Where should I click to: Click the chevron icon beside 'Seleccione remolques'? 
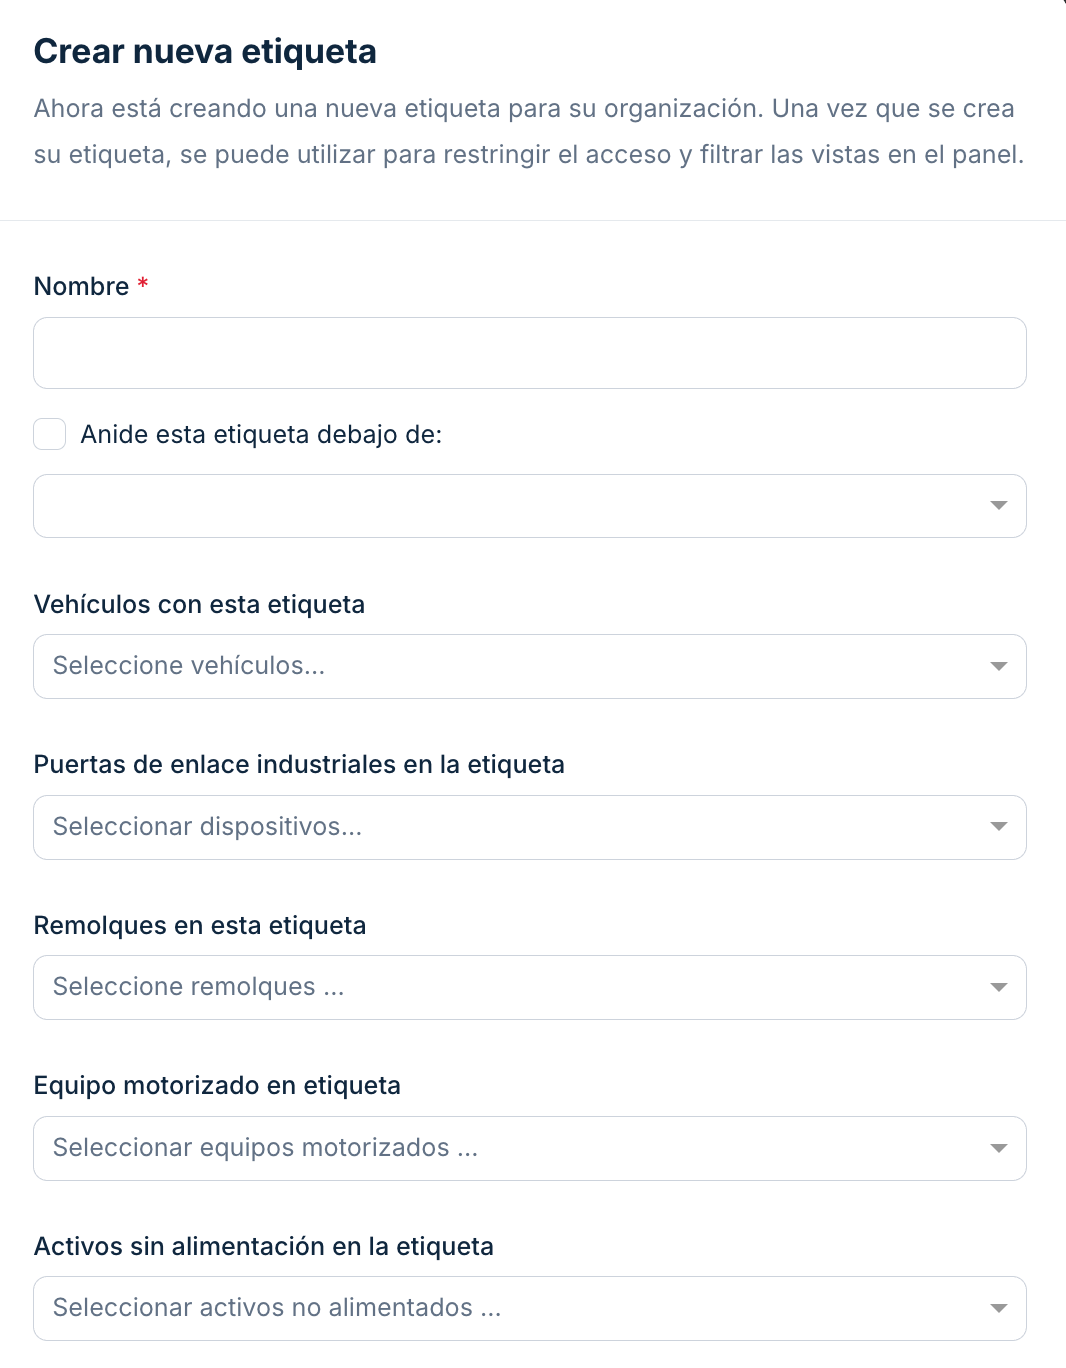[999, 987]
